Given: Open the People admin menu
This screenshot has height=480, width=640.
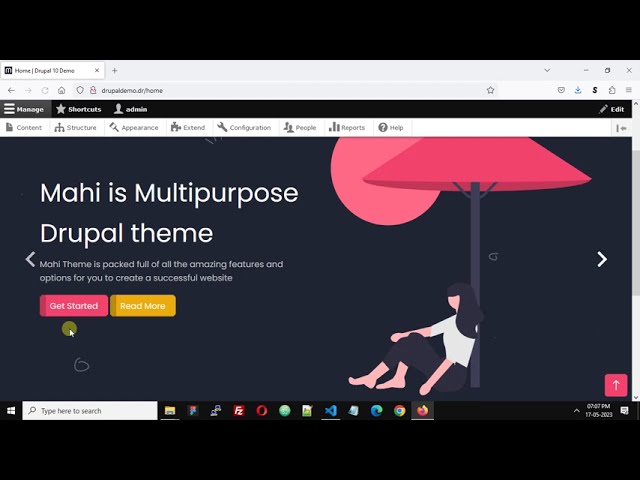Looking at the screenshot, I should tap(300, 128).
